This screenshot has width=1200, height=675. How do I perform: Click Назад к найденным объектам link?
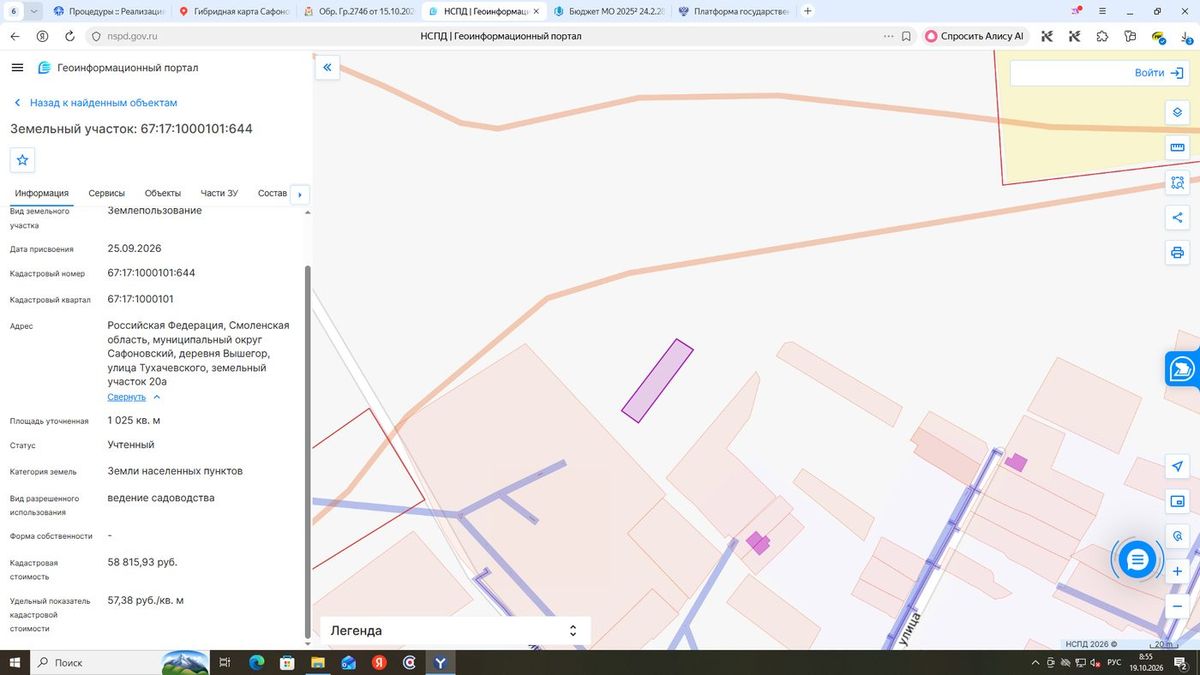(96, 103)
